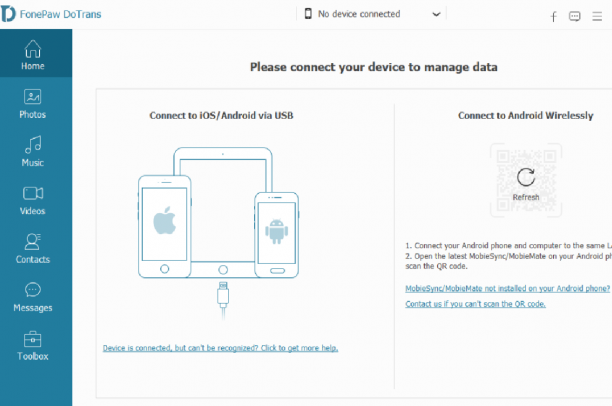Click the phone icon in device selector

308,14
